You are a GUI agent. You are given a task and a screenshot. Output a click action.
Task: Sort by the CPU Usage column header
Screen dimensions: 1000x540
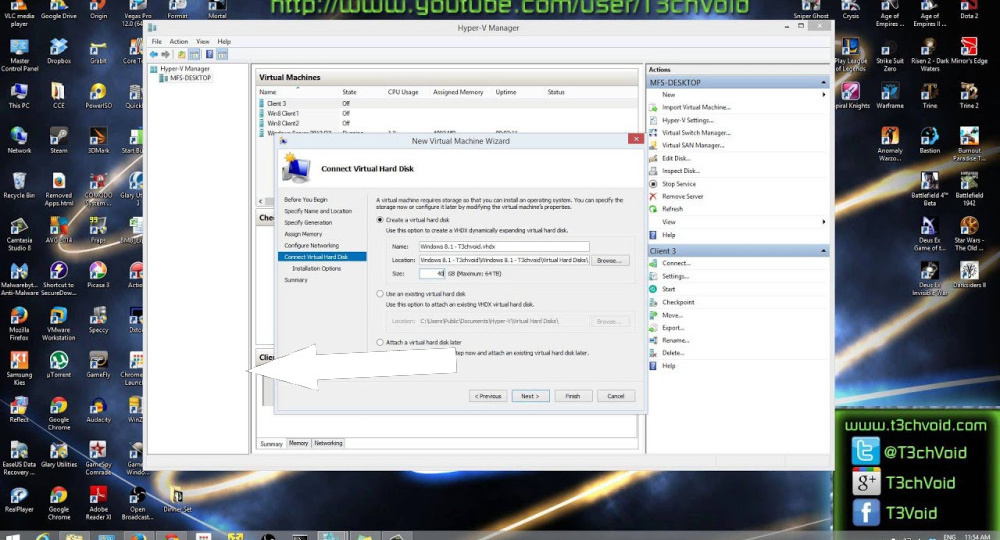(x=403, y=92)
